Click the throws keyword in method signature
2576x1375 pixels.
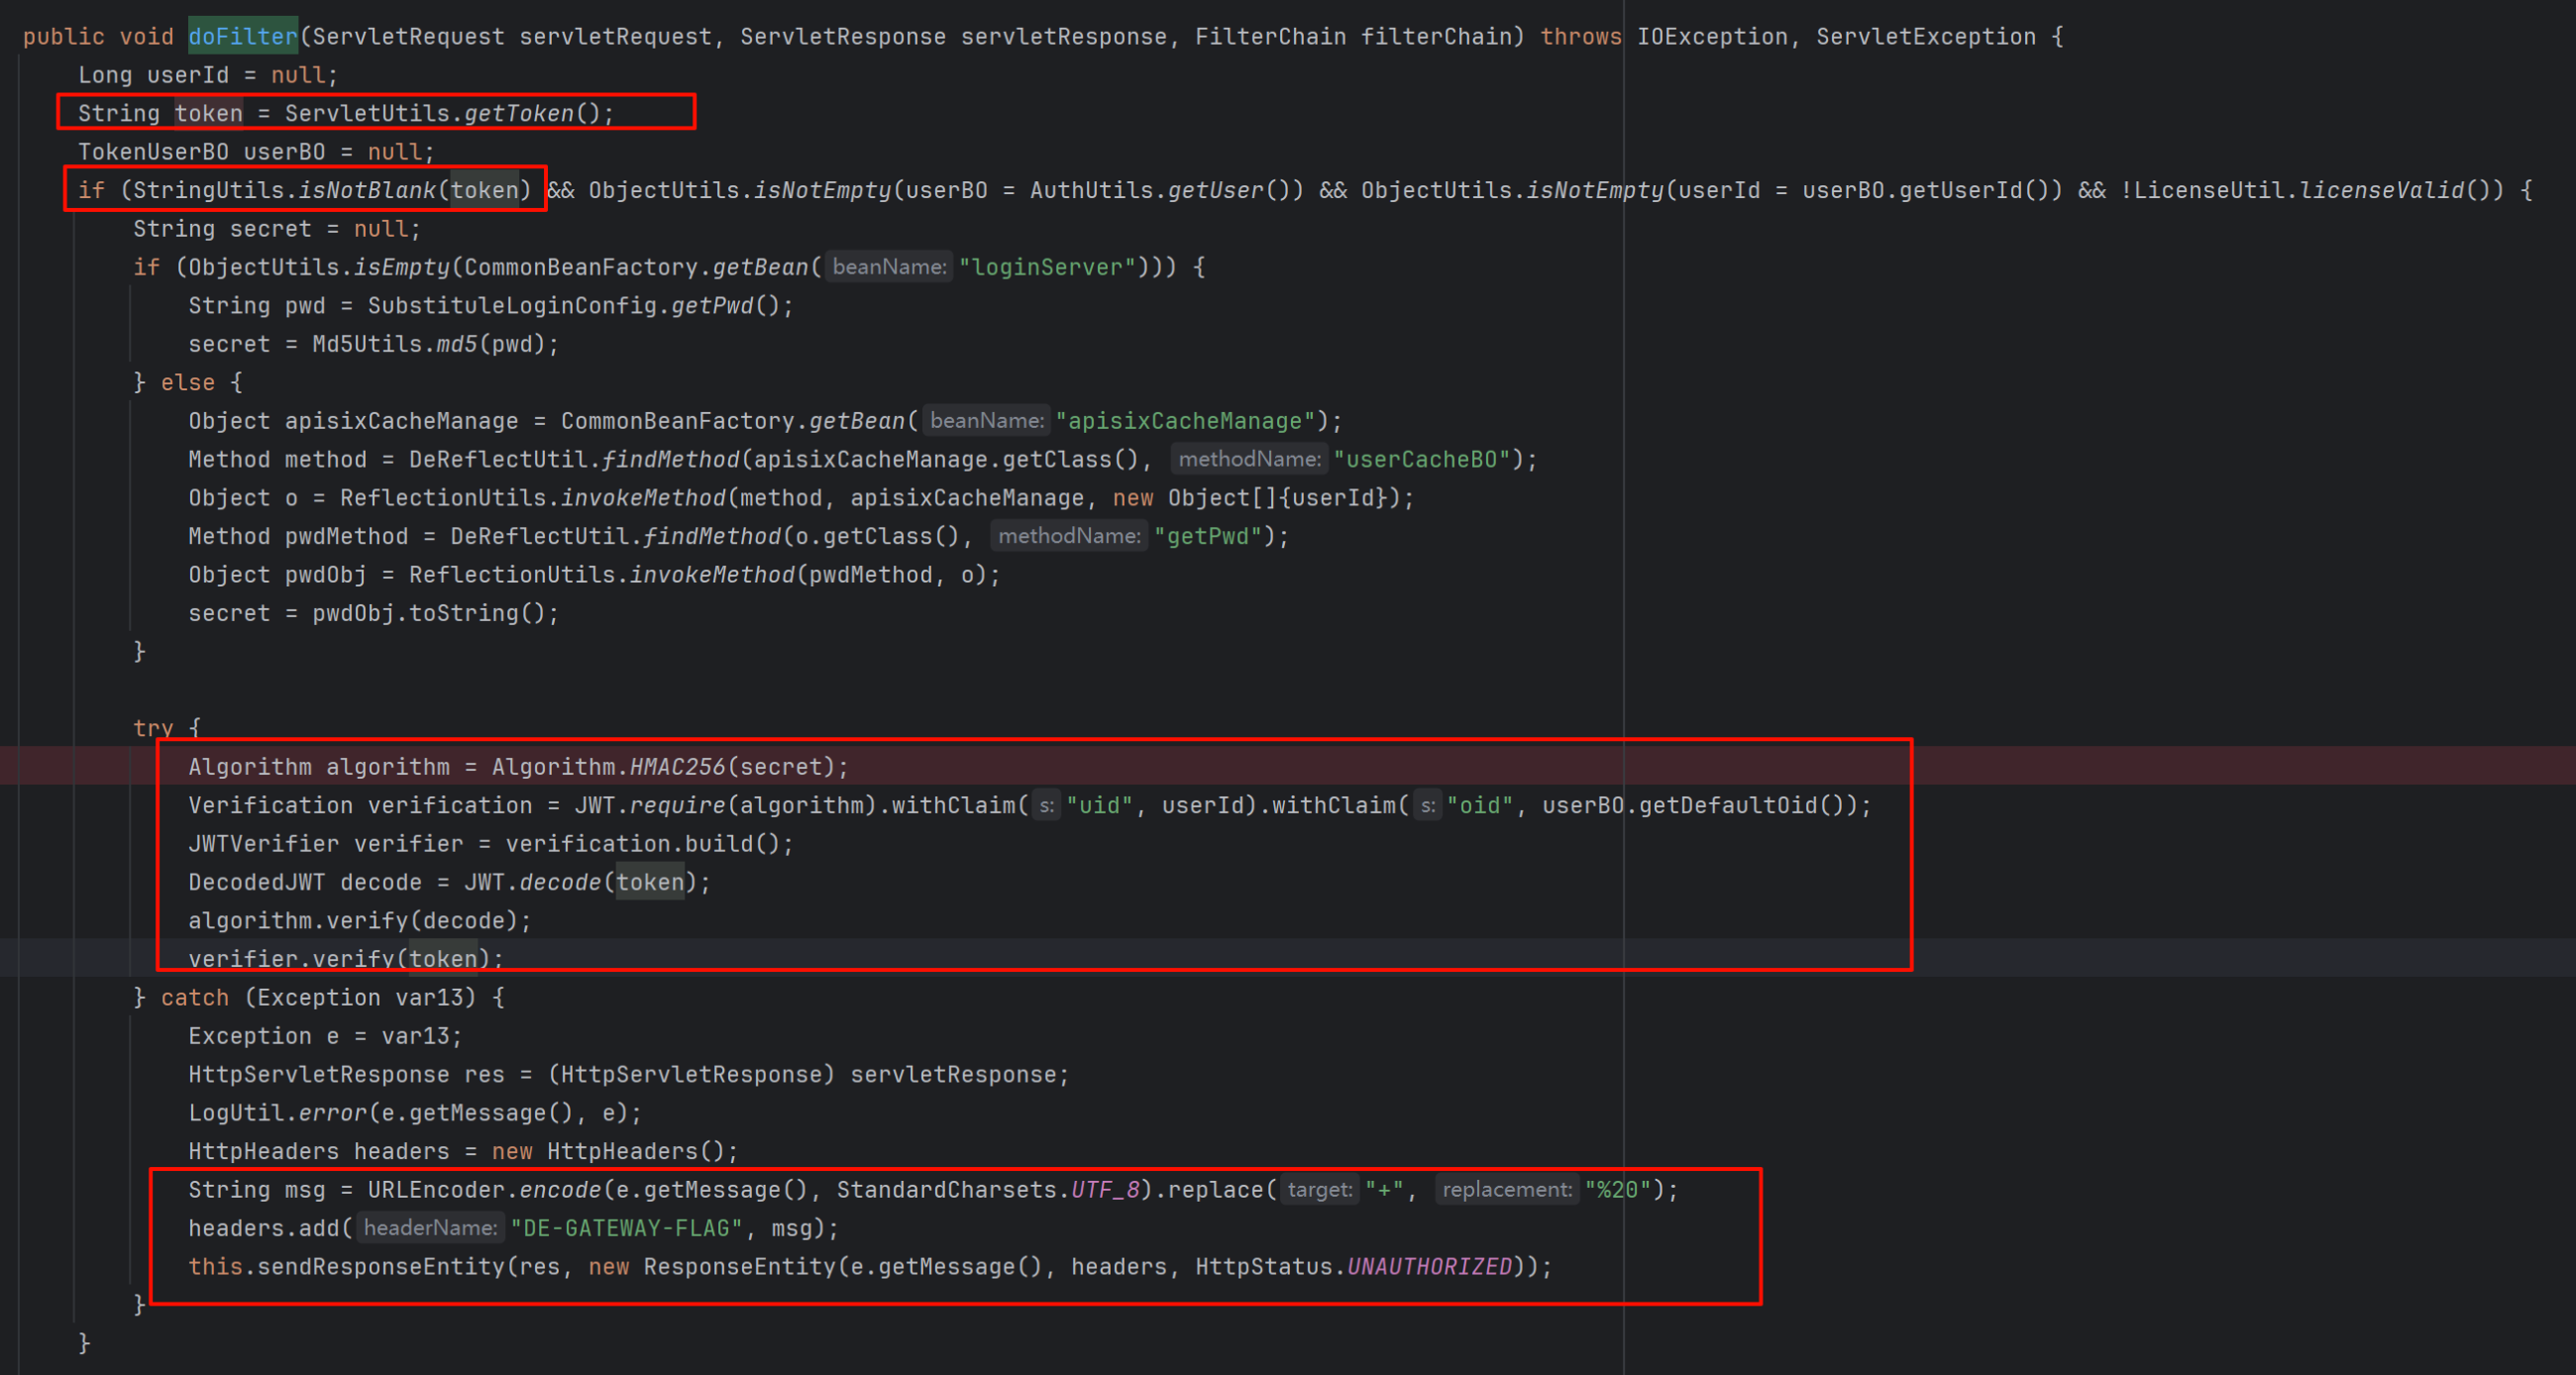pos(1580,37)
